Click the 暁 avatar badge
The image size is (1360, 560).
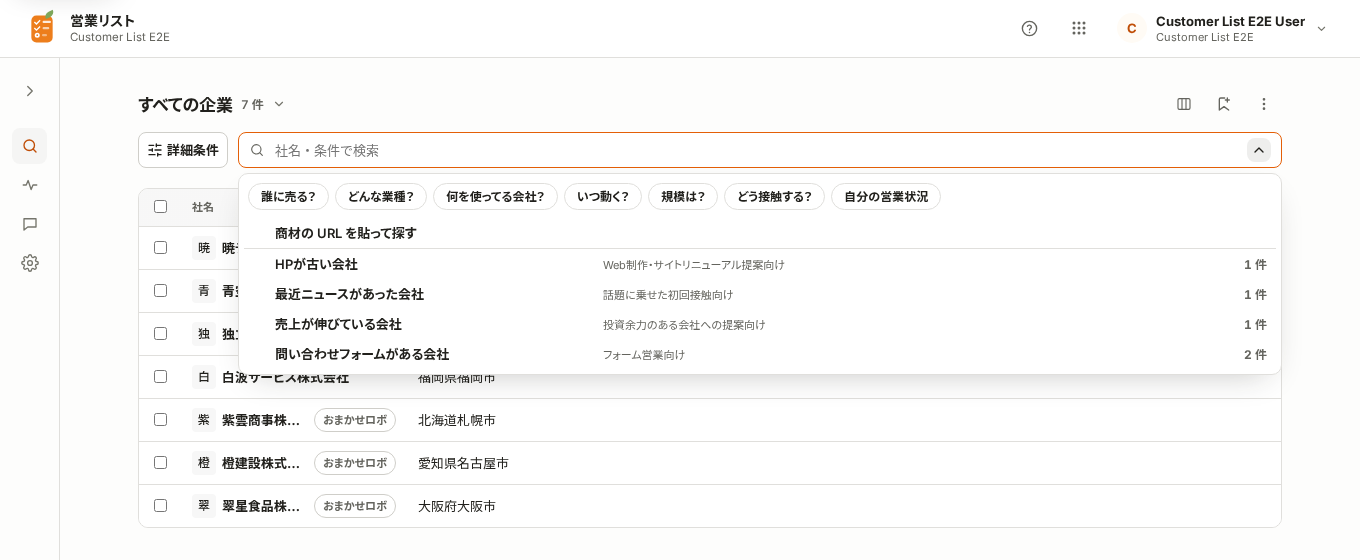tap(204, 248)
